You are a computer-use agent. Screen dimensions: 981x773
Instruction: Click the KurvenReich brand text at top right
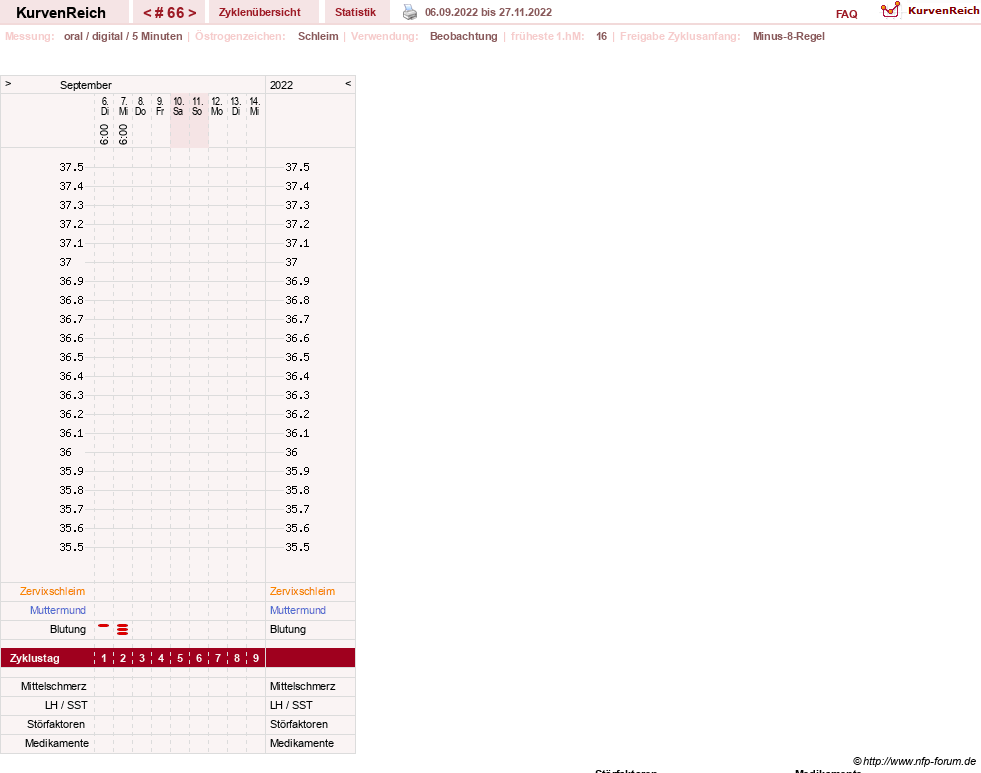coord(943,11)
